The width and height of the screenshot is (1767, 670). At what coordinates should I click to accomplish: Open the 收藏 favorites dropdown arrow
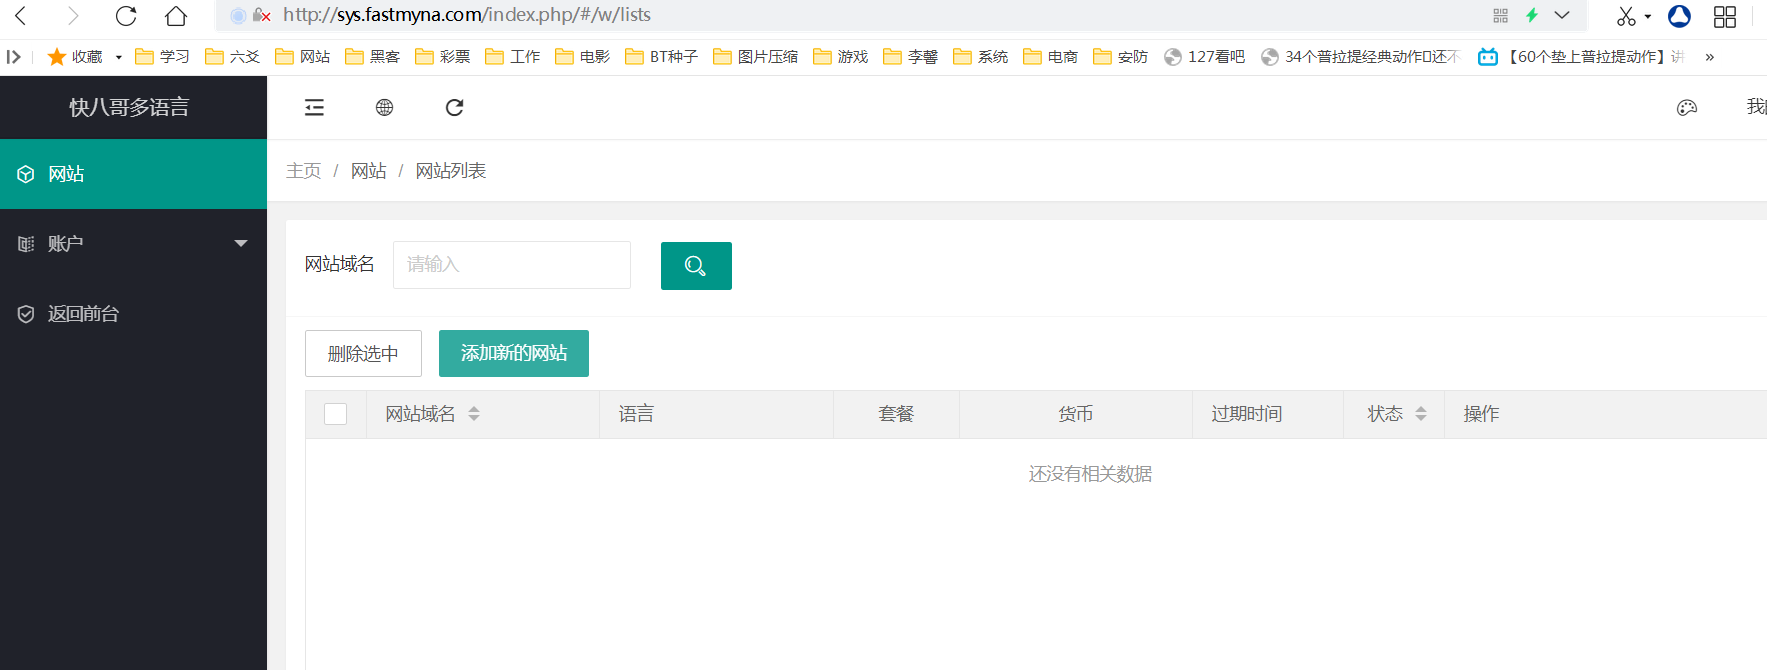click(119, 57)
